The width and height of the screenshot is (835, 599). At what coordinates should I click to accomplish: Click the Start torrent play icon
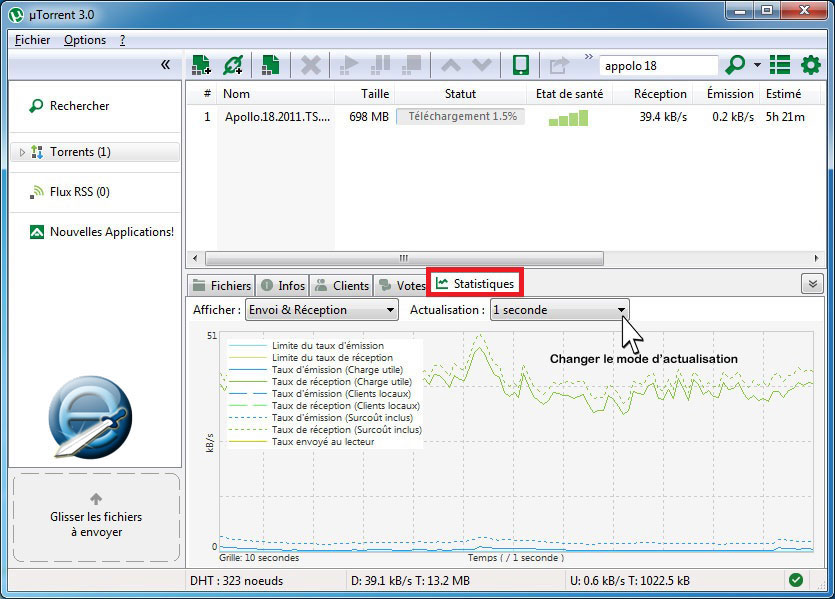point(349,65)
